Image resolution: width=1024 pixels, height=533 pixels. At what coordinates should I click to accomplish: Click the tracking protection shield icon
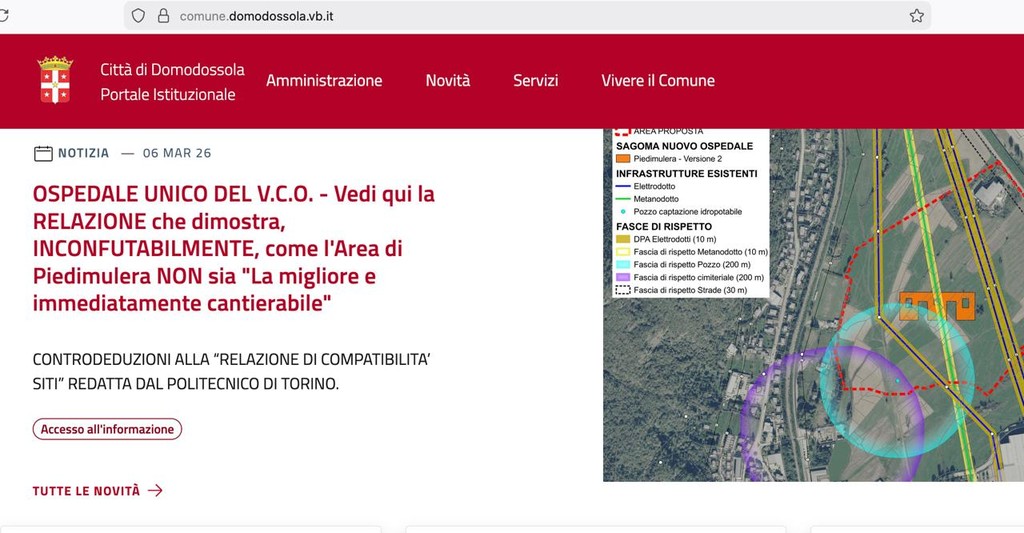click(x=138, y=15)
